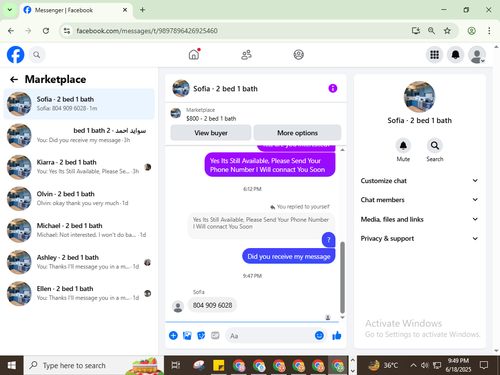This screenshot has height=375, width=500.
Task: Expand Privacy & support section
Action: 419,238
